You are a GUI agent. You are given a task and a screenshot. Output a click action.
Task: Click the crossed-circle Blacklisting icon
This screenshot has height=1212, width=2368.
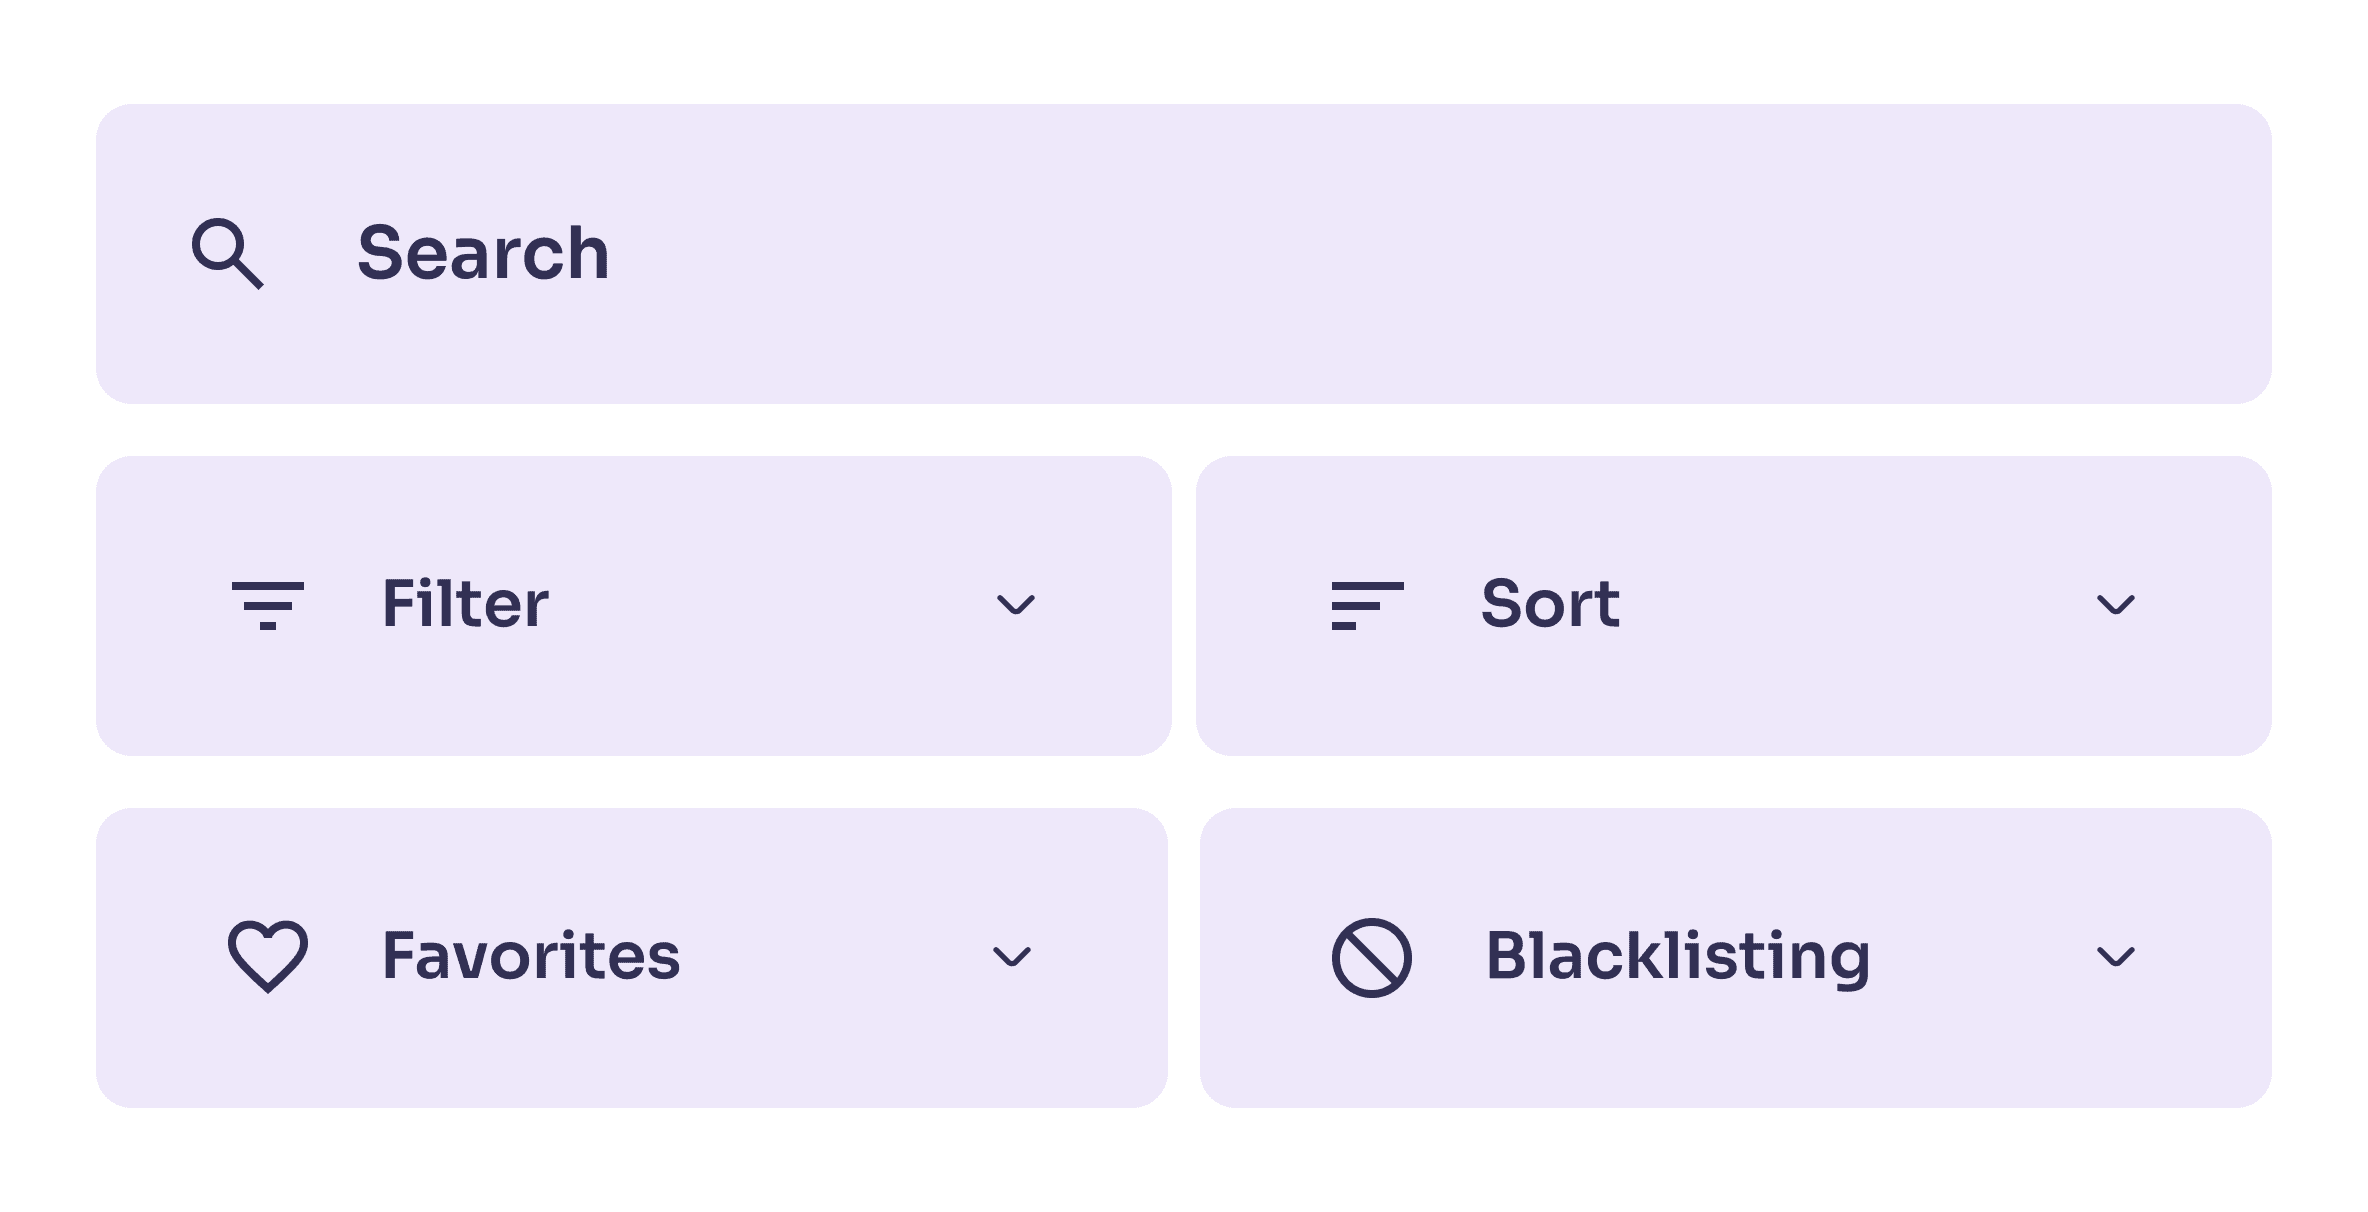(1372, 957)
